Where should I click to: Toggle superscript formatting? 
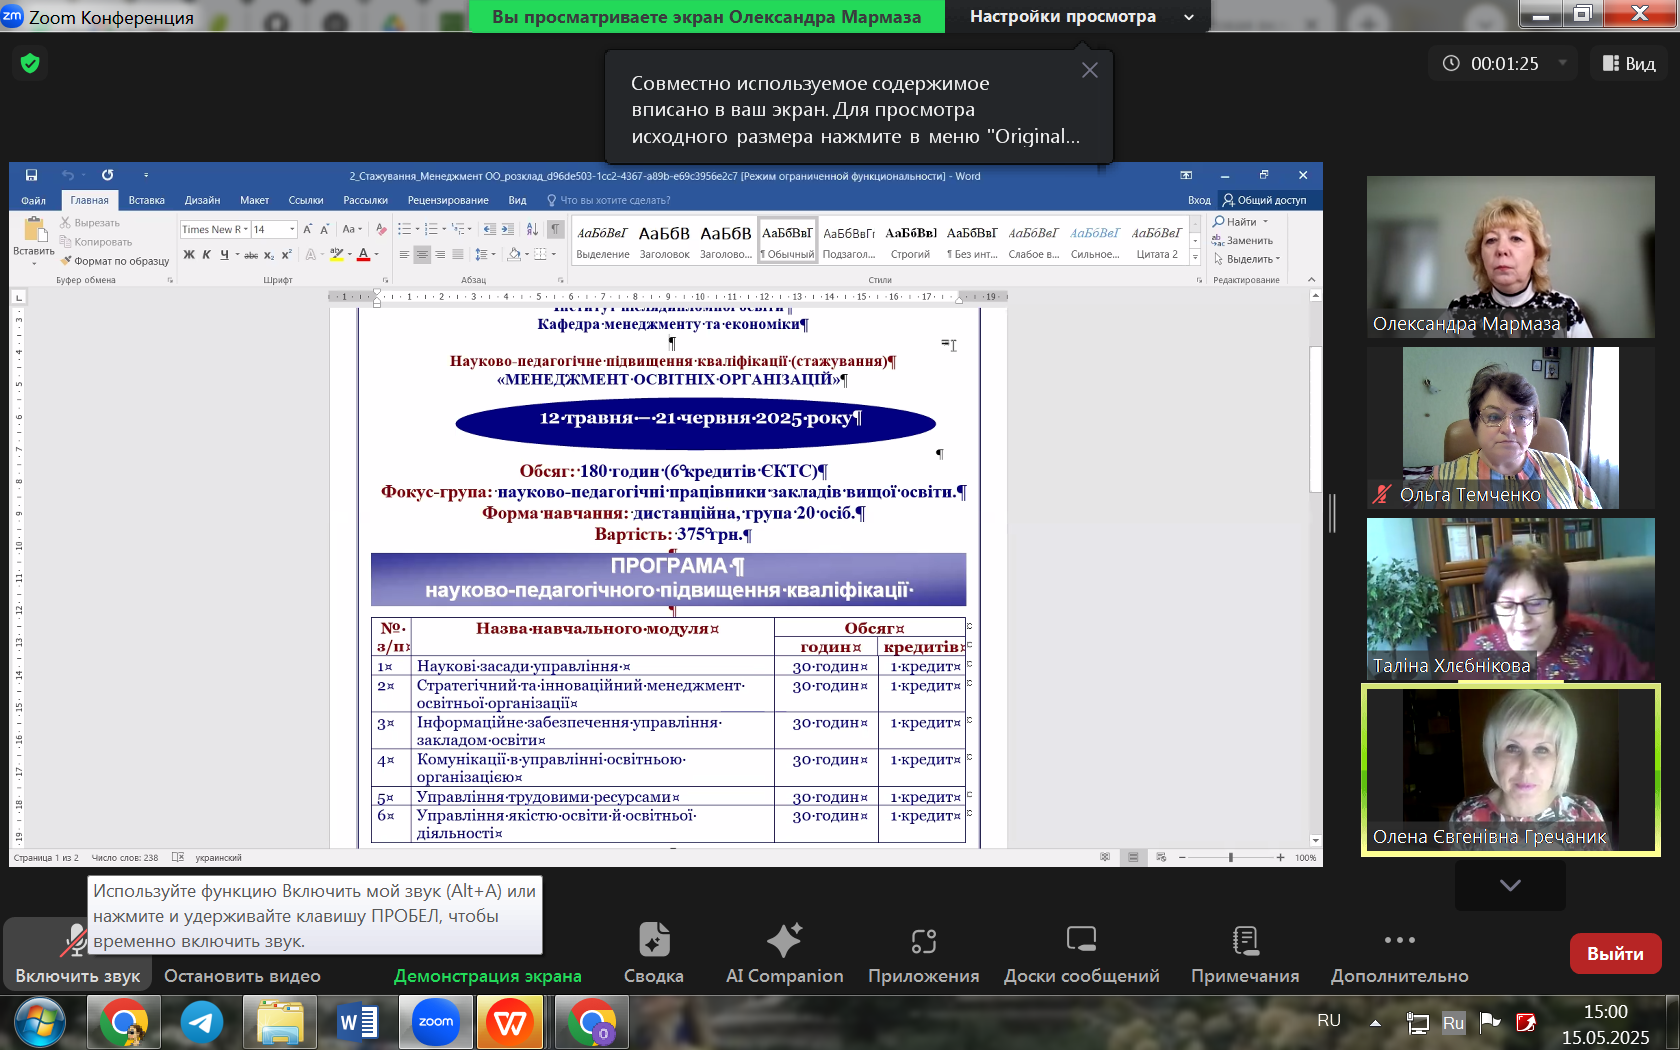click(x=286, y=255)
